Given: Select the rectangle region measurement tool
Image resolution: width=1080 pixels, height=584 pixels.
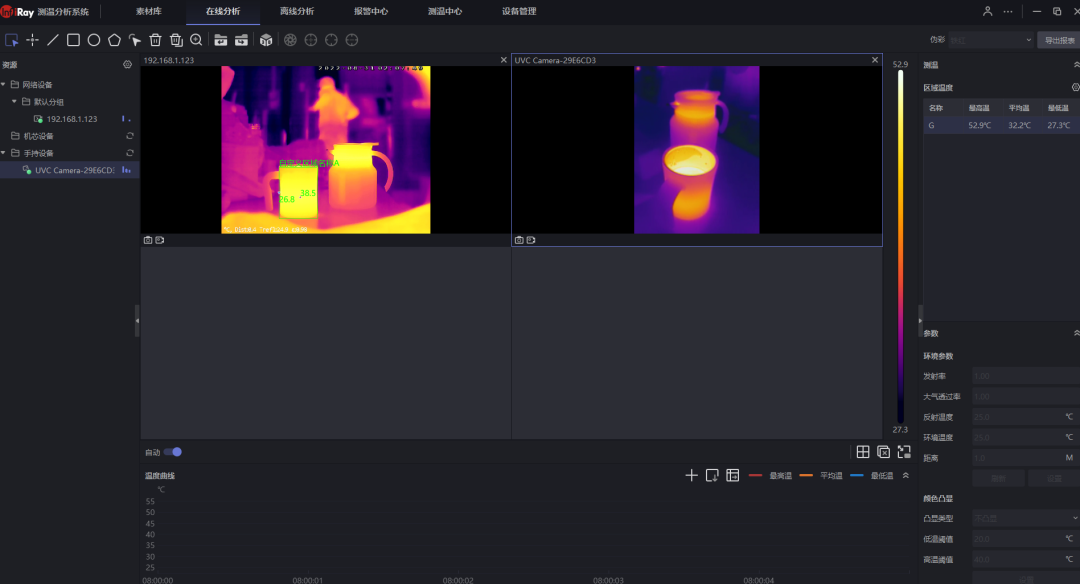Looking at the screenshot, I should coord(73,40).
